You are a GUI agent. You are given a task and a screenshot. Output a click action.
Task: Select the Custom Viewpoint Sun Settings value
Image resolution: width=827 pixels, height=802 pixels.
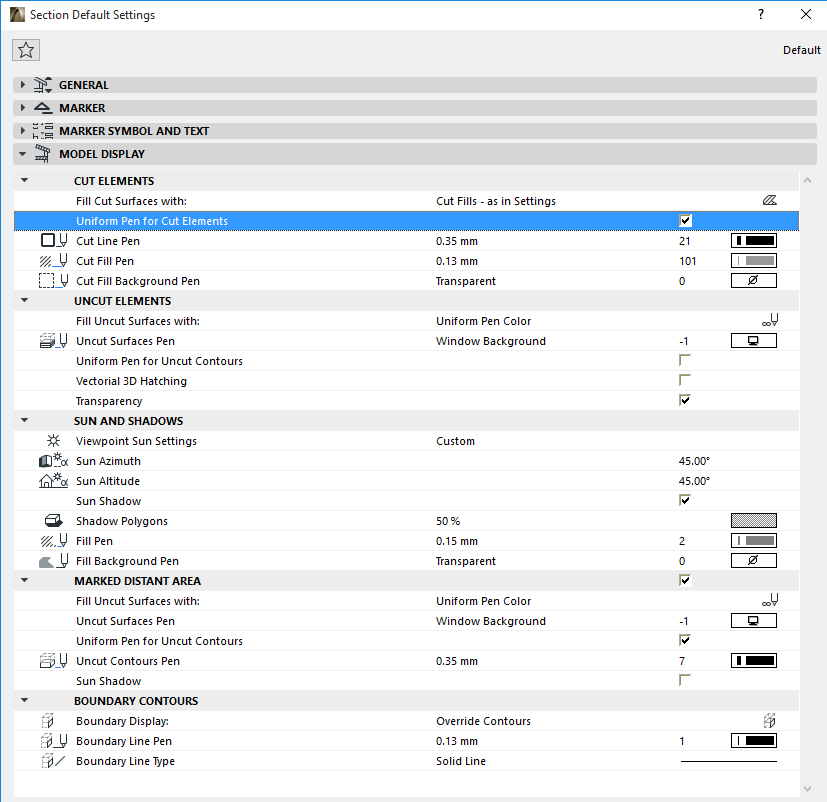(x=455, y=441)
